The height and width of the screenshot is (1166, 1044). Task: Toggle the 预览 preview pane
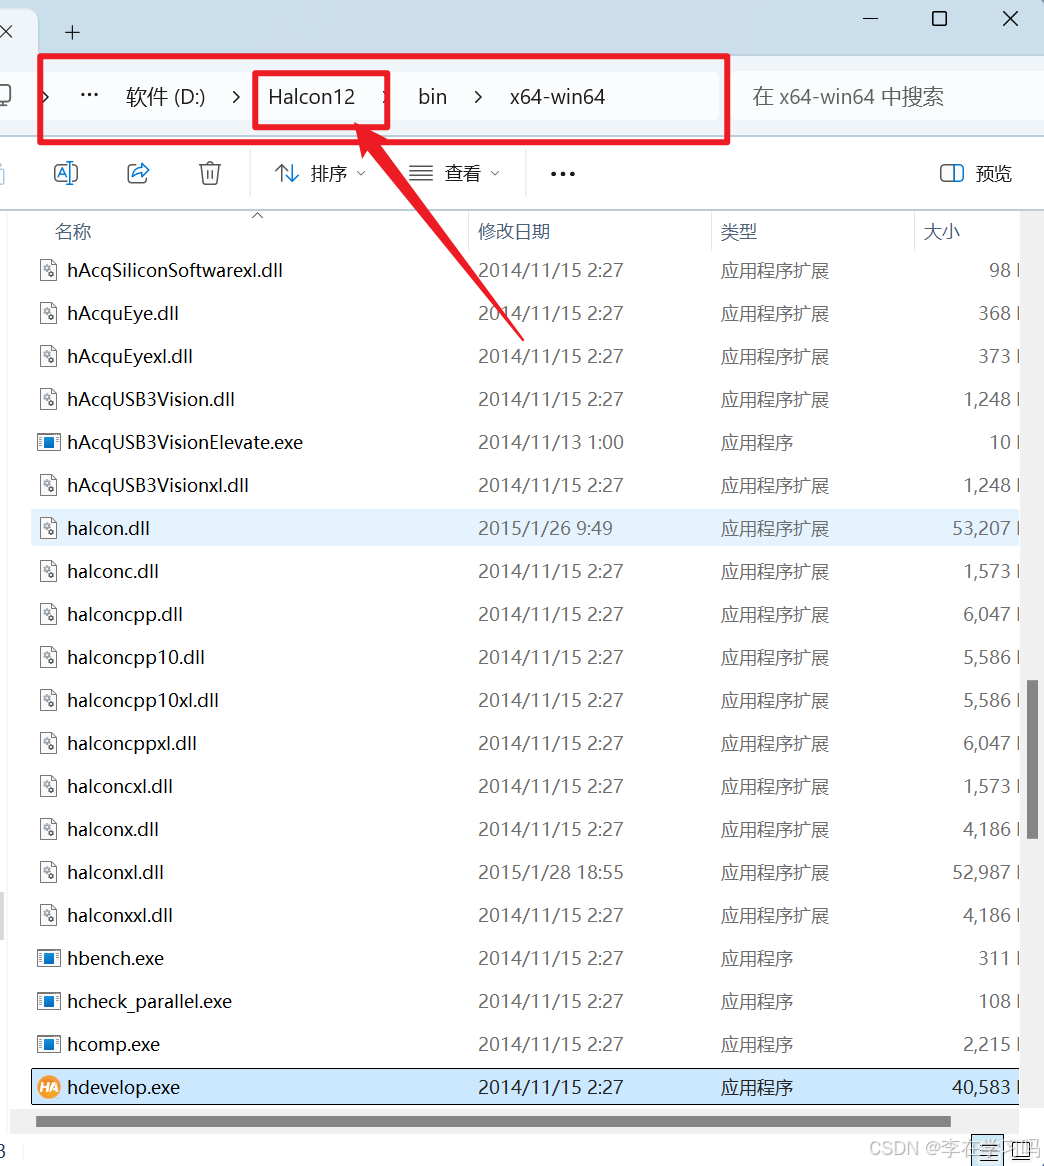[974, 173]
